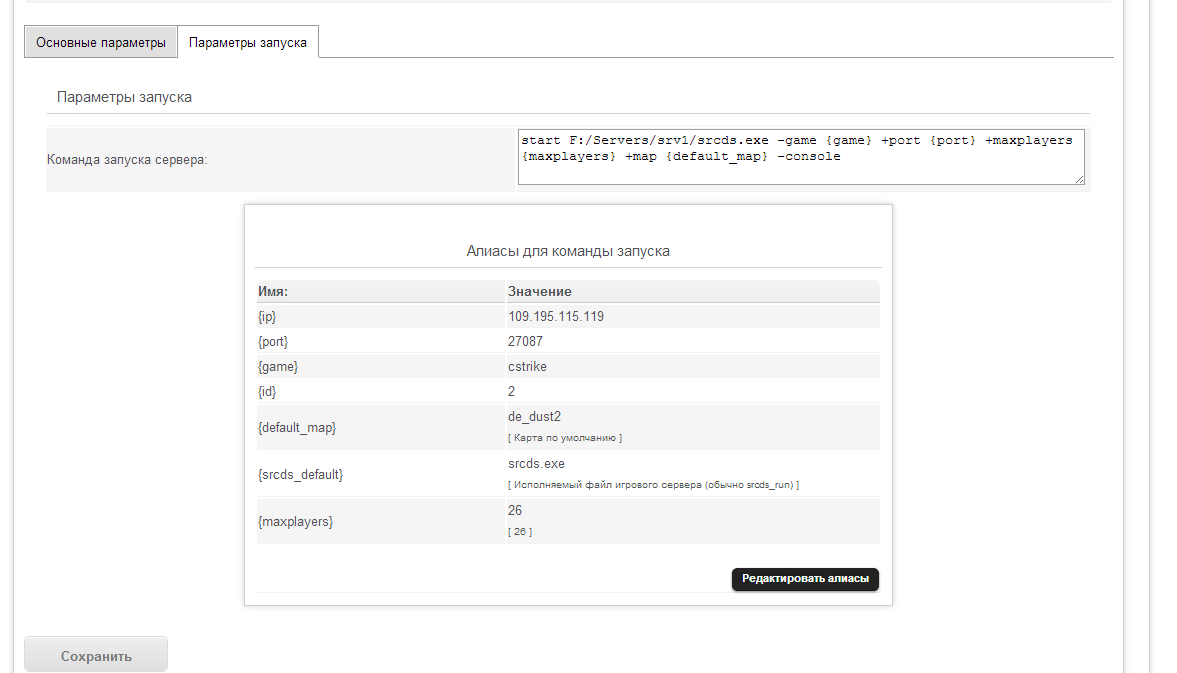This screenshot has height=673, width=1177.
Task: Switch to the Основные параметры tab
Action: click(101, 43)
